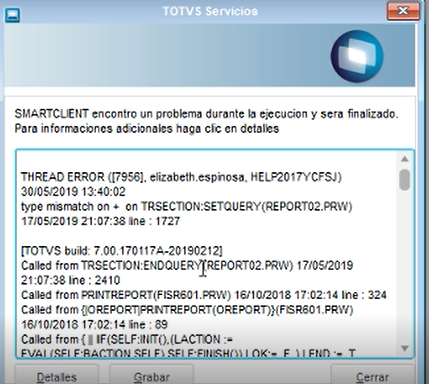The height and width of the screenshot is (384, 429).
Task: Click the TOTVS window icon in the title bar
Action: click(12, 15)
